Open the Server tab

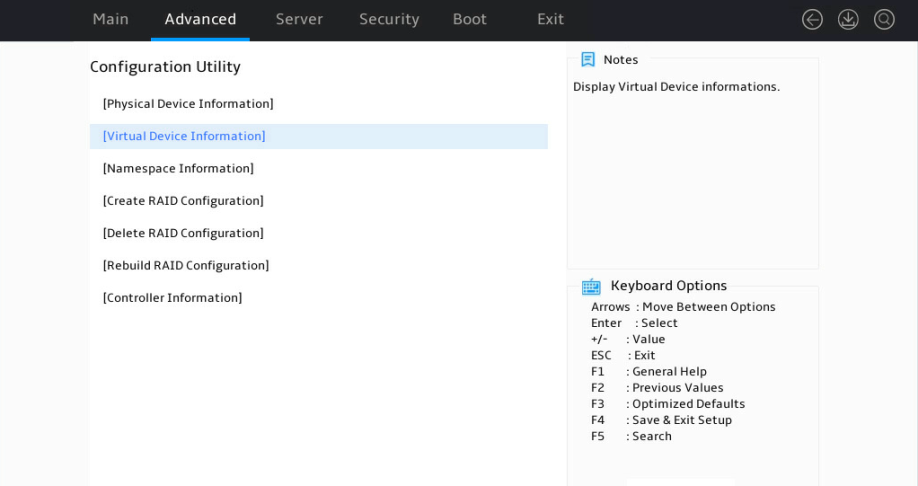(299, 19)
